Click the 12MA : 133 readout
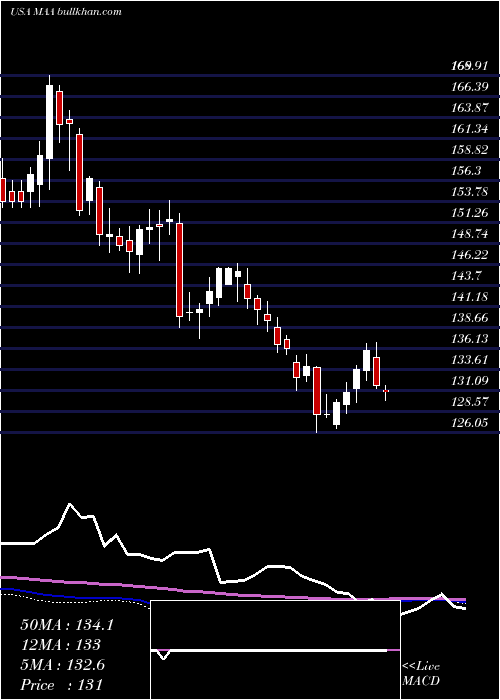The image size is (500, 700). point(60,645)
